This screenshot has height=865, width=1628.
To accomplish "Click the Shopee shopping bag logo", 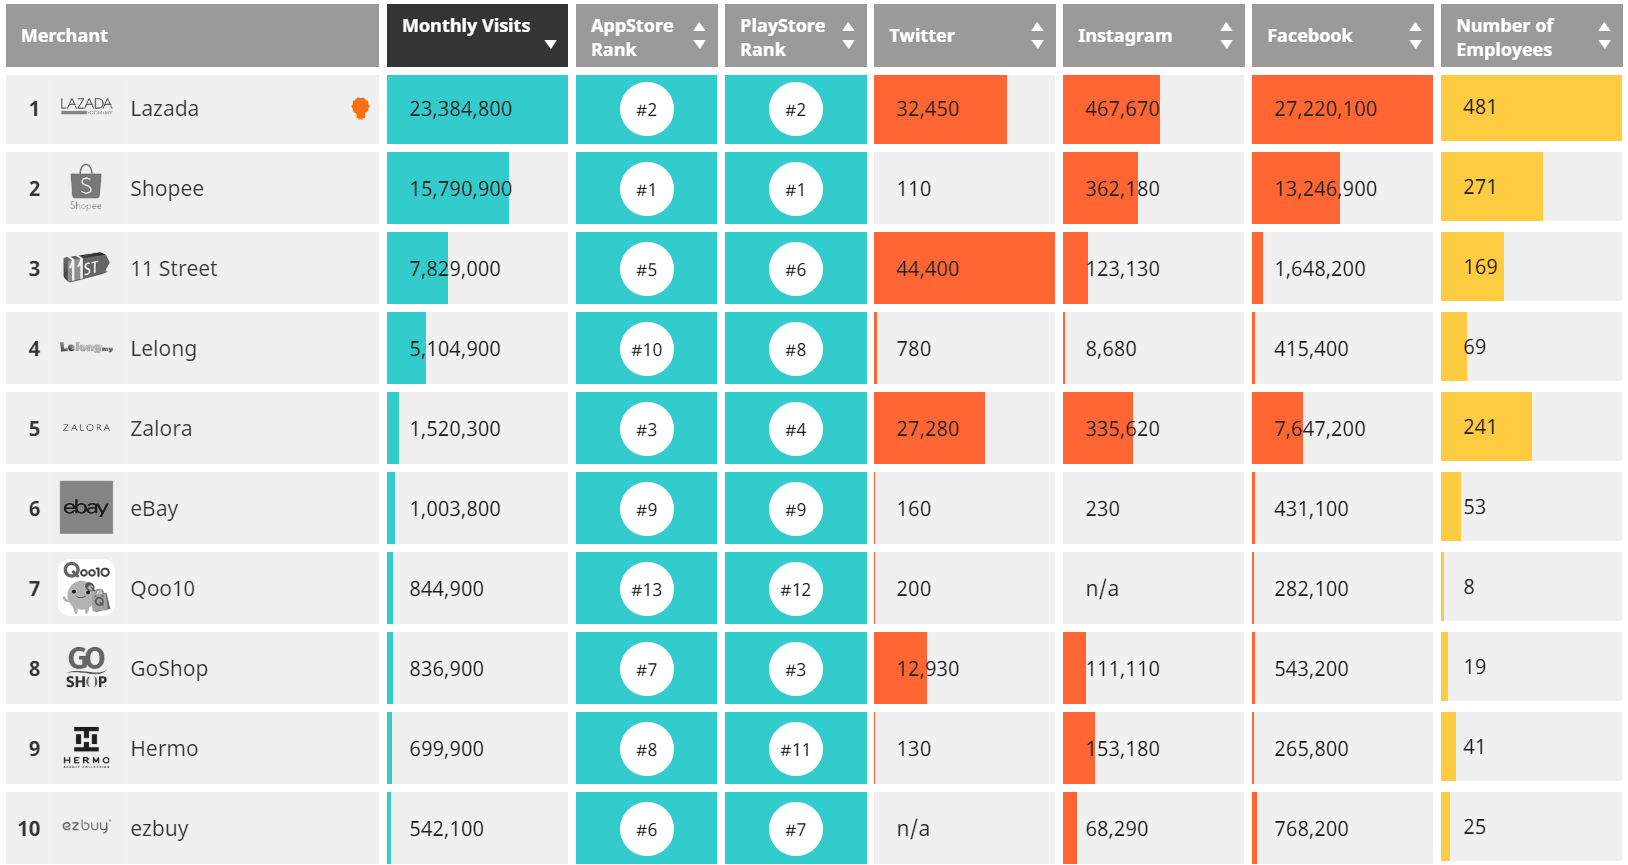I will point(86,187).
